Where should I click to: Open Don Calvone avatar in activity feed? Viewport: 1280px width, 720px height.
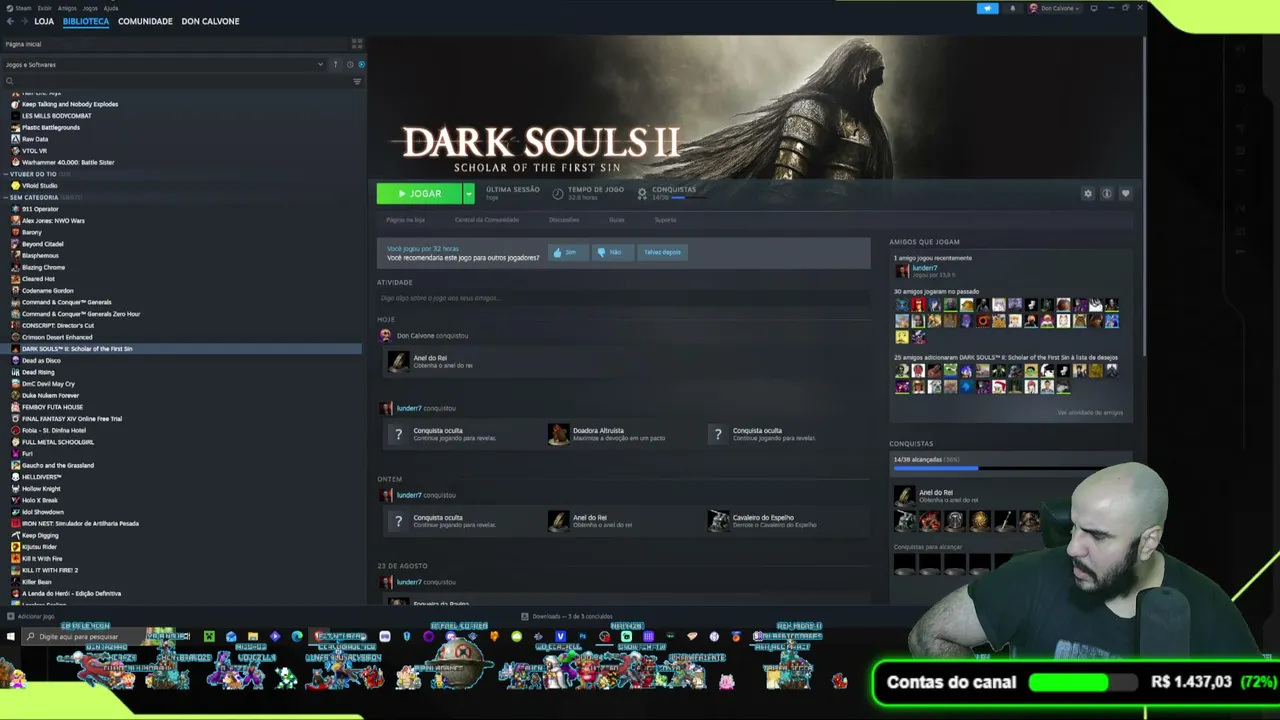tap(385, 335)
